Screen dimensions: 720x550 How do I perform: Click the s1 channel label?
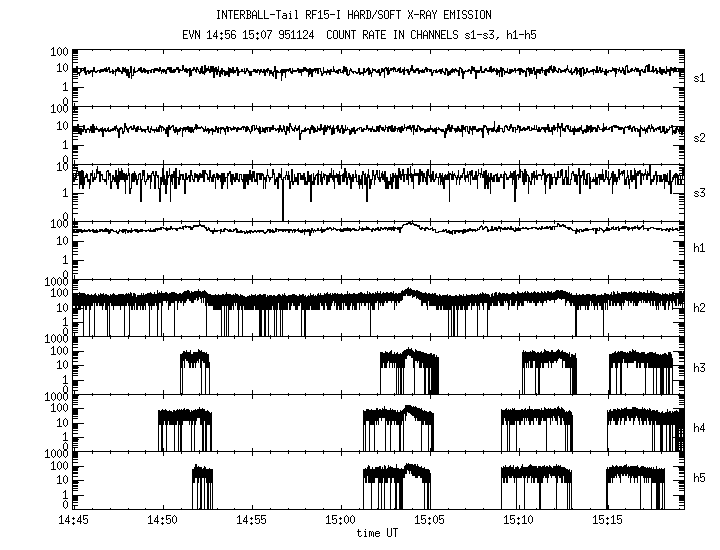(699, 79)
